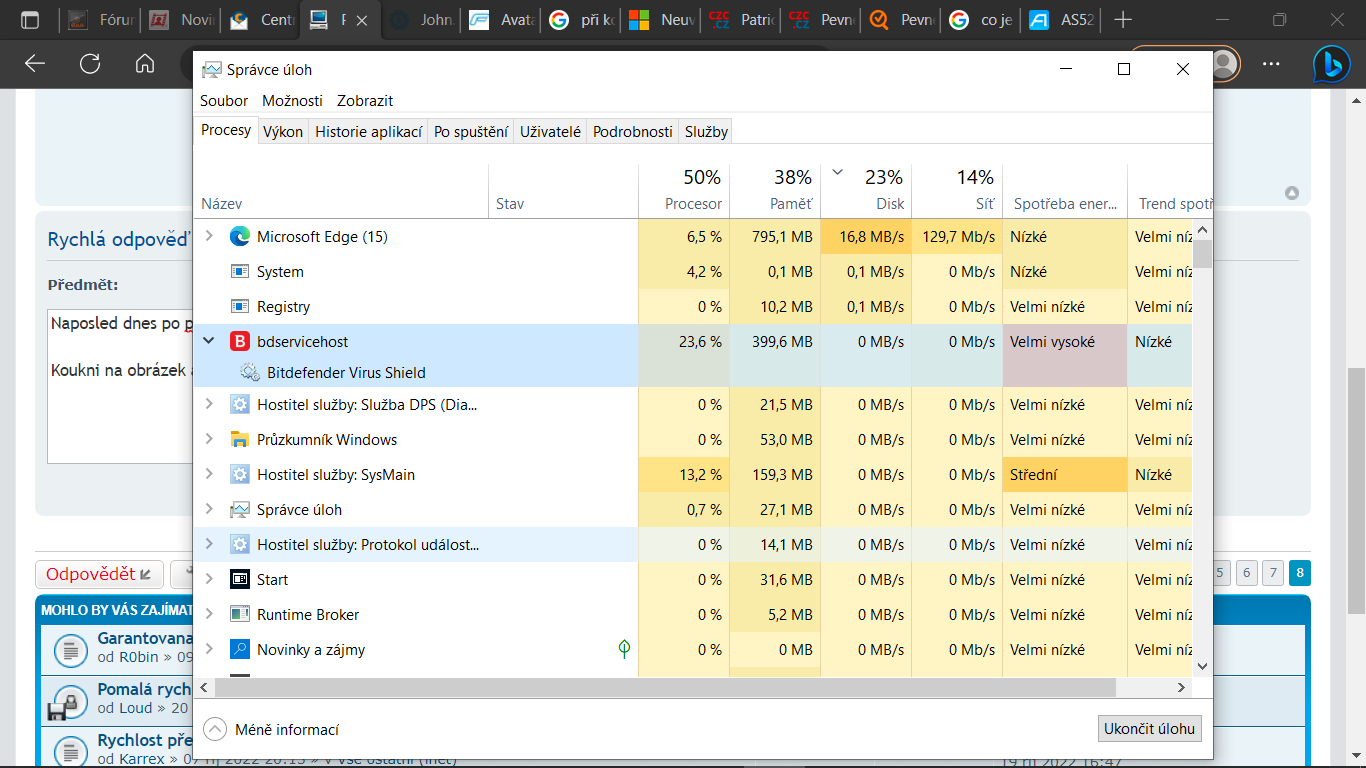The image size is (1366, 768).
Task: Collapse the bdservicehost process group
Action: point(209,341)
